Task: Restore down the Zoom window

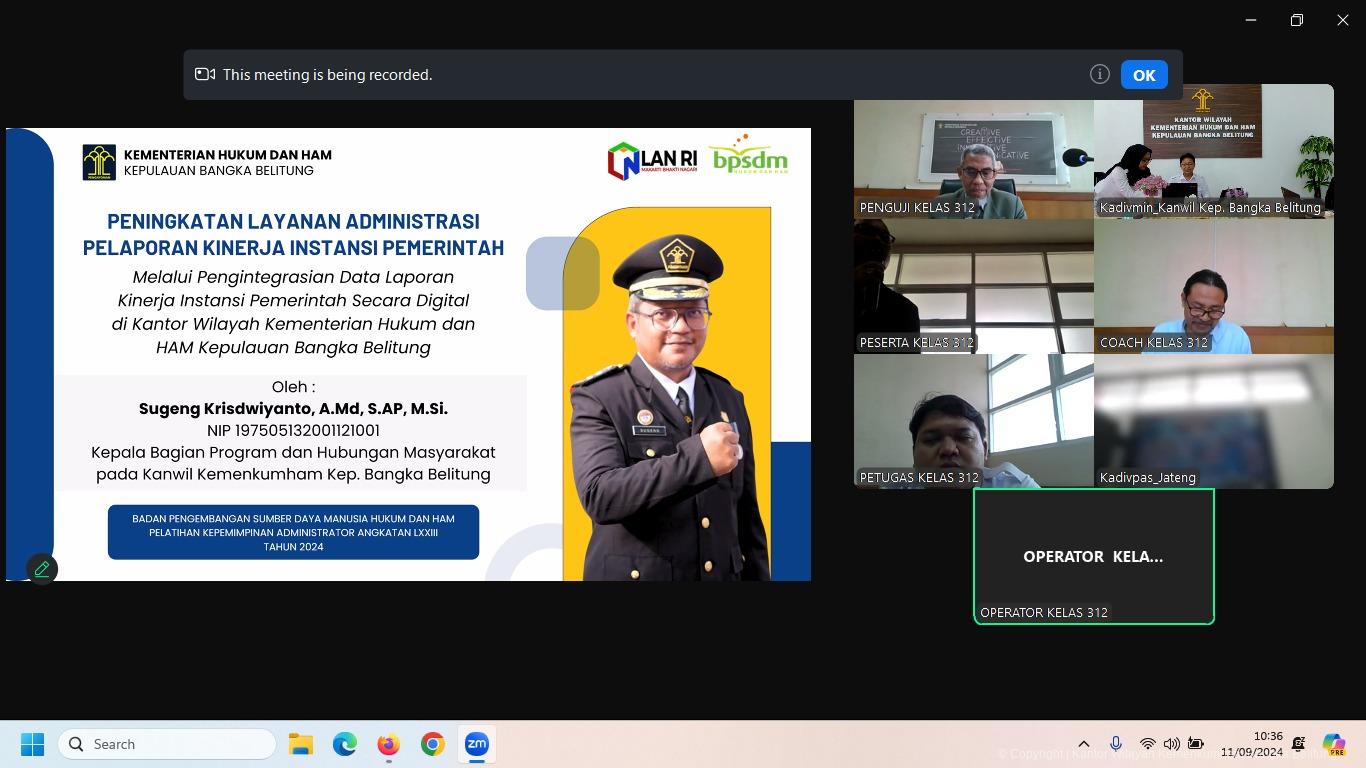Action: pyautogui.click(x=1297, y=20)
